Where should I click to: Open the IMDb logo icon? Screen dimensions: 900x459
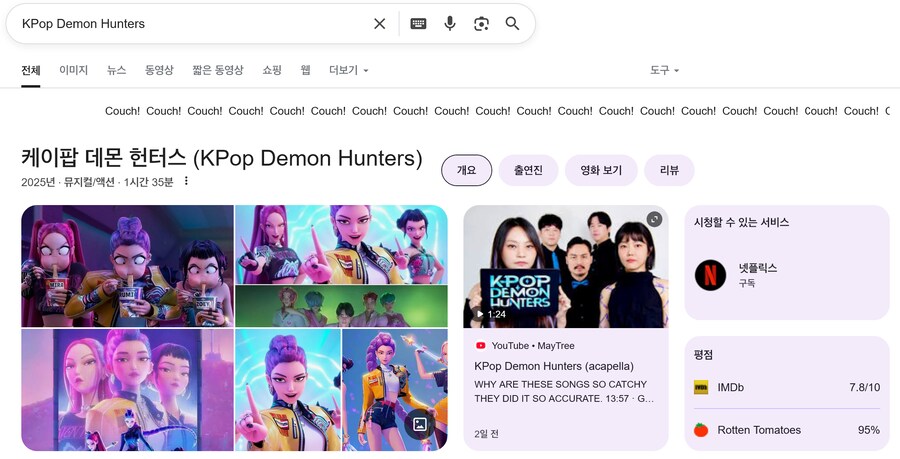point(701,387)
